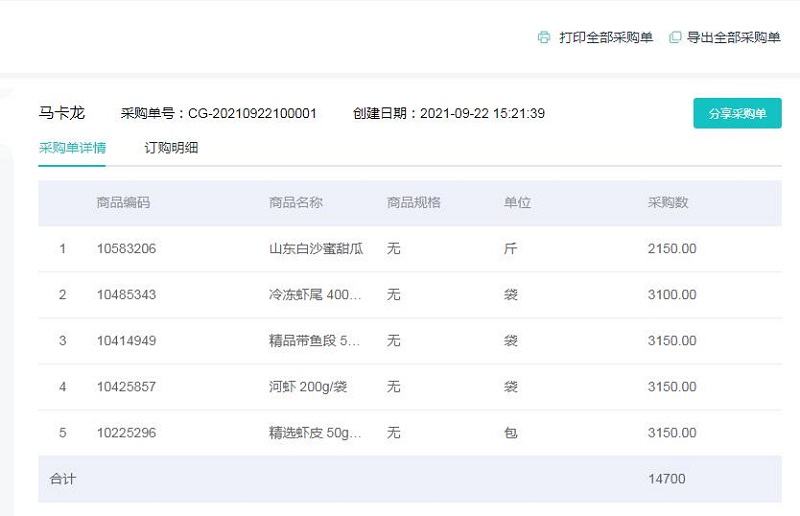Click product name 冷冻虾尾 400…
Screen dimensions: 800x516
(315, 294)
